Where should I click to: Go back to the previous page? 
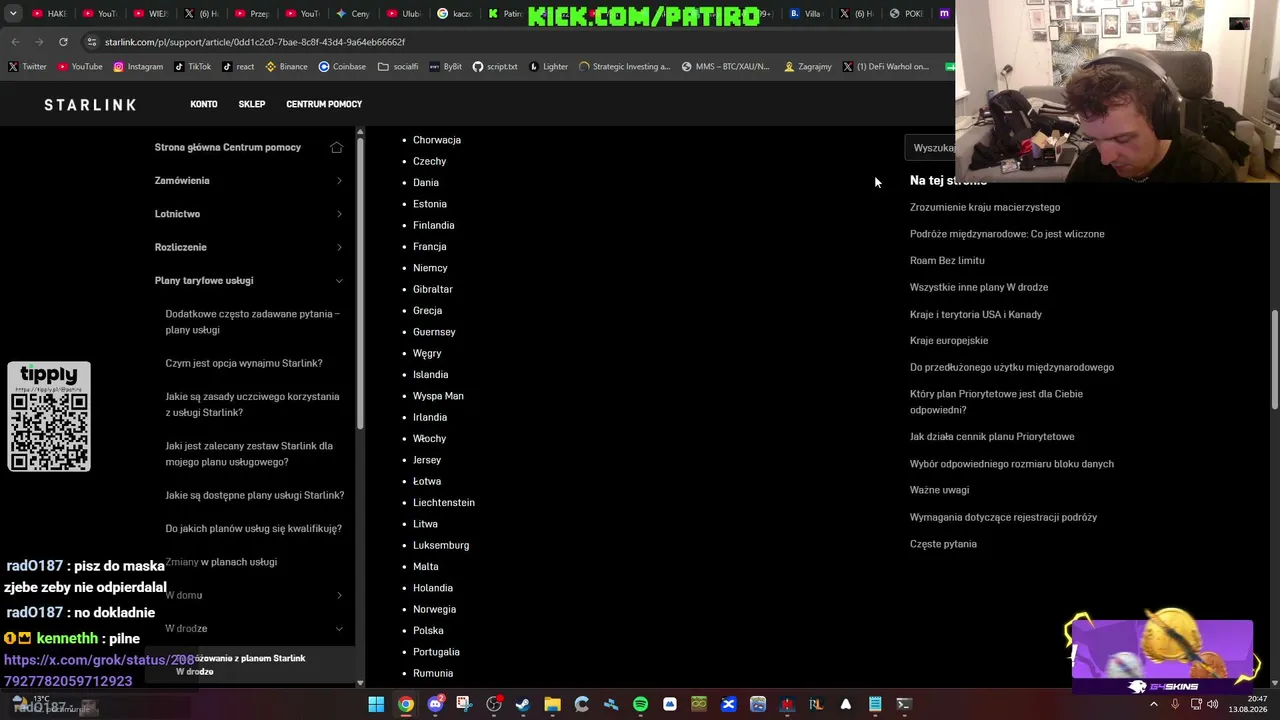coord(15,42)
